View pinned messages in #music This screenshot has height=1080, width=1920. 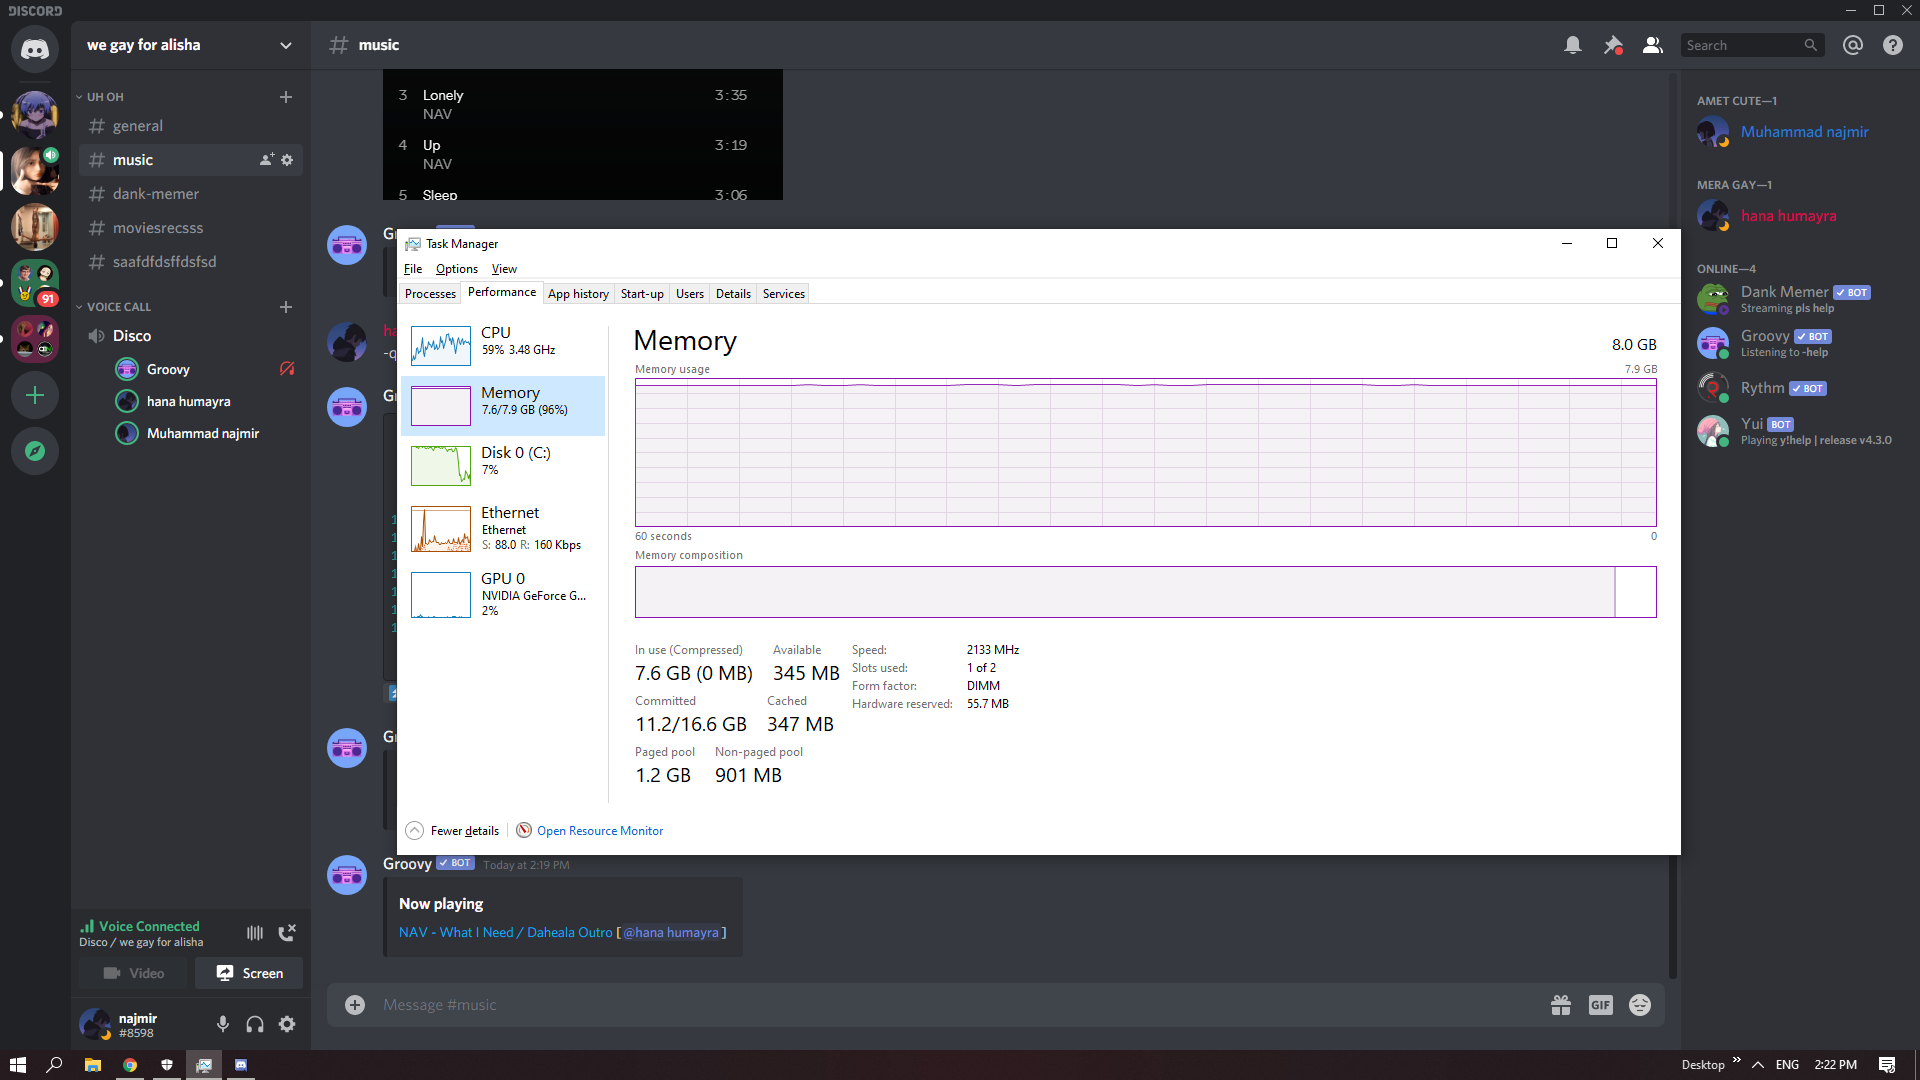click(x=1613, y=45)
